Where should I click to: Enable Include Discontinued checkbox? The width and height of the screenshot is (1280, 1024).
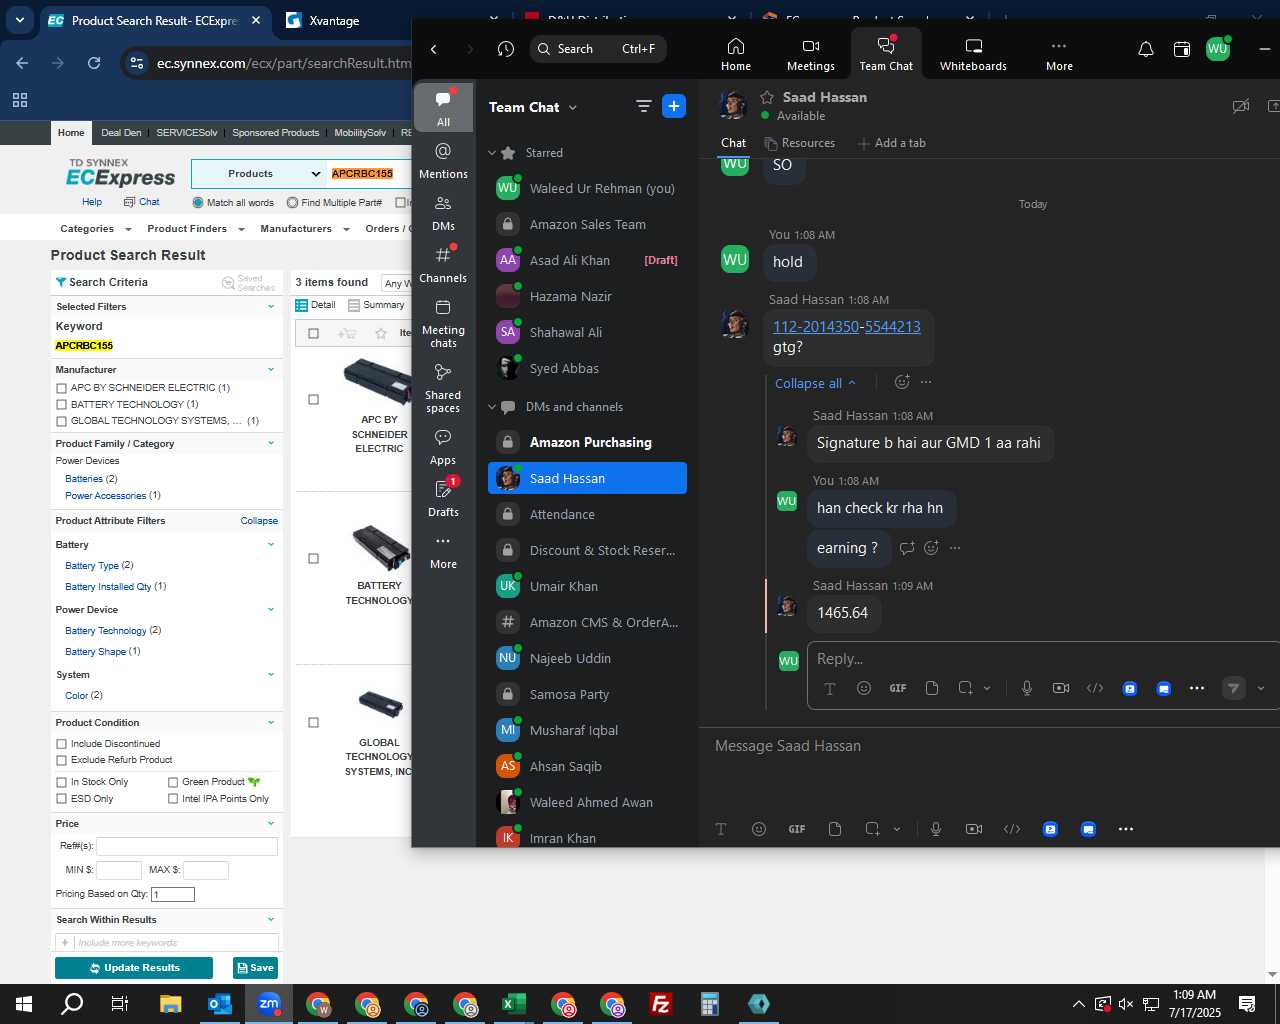62,744
